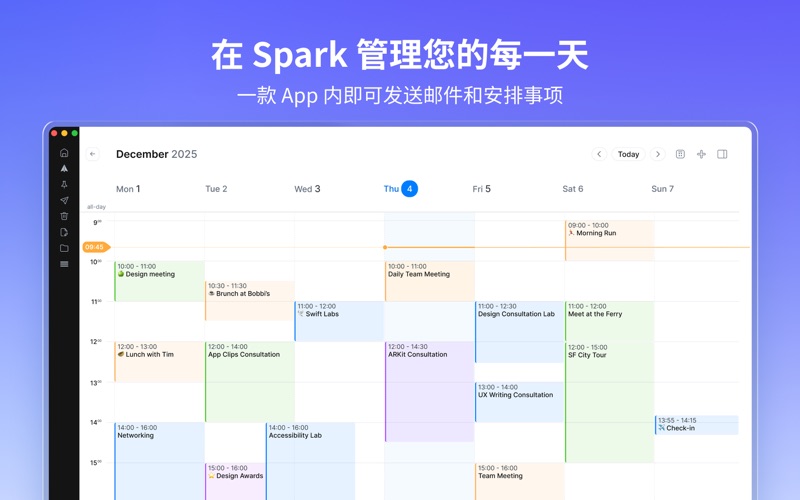Viewport: 800px width, 500px height.
Task: Open the UX Writing Consultation event
Action: click(x=519, y=402)
